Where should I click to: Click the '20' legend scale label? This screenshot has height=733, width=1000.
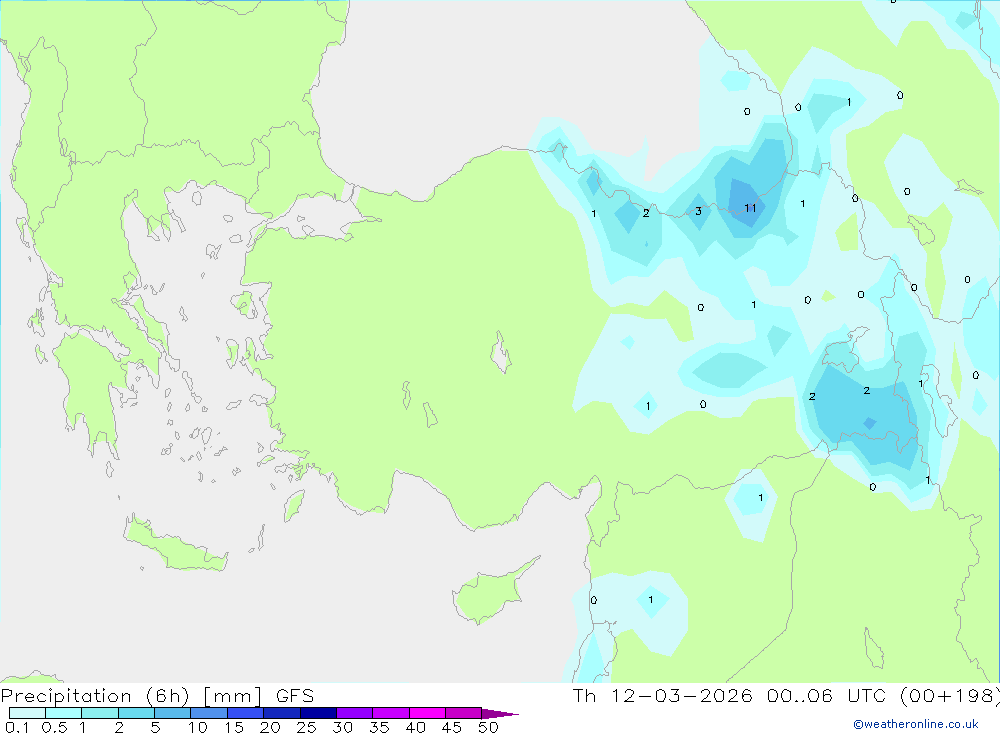click(270, 727)
